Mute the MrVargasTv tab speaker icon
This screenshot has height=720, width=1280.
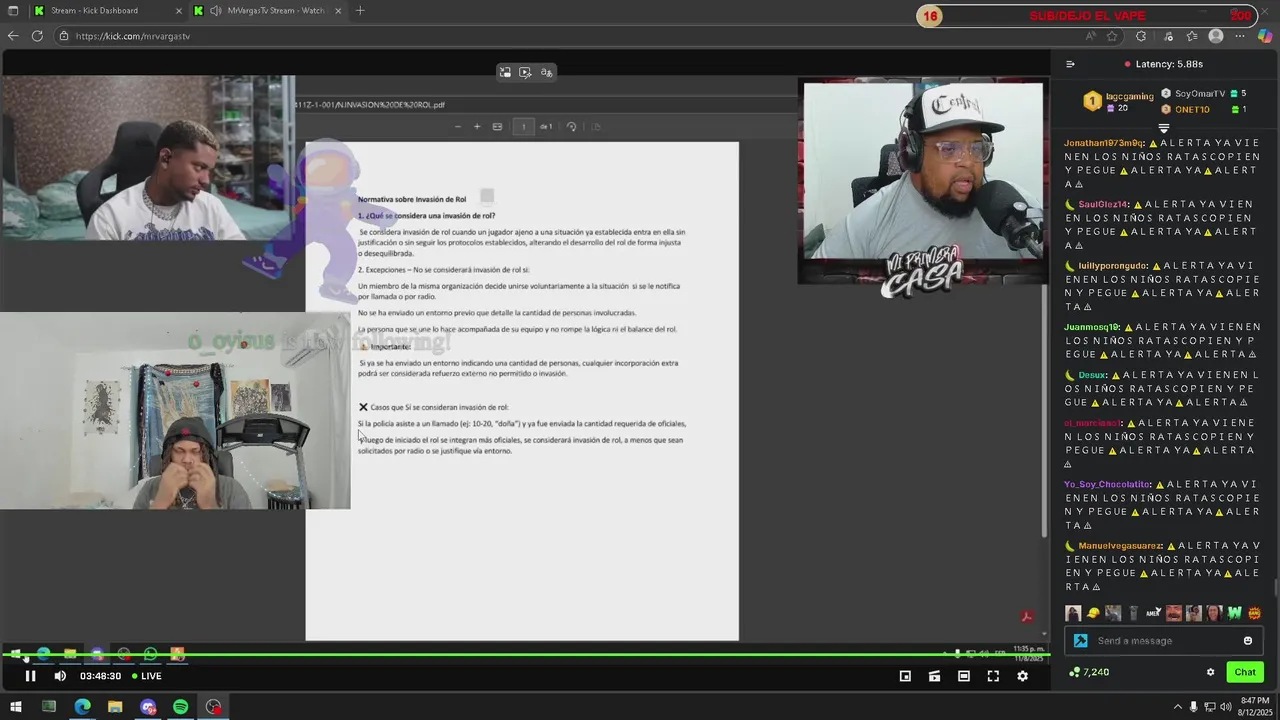tap(217, 11)
